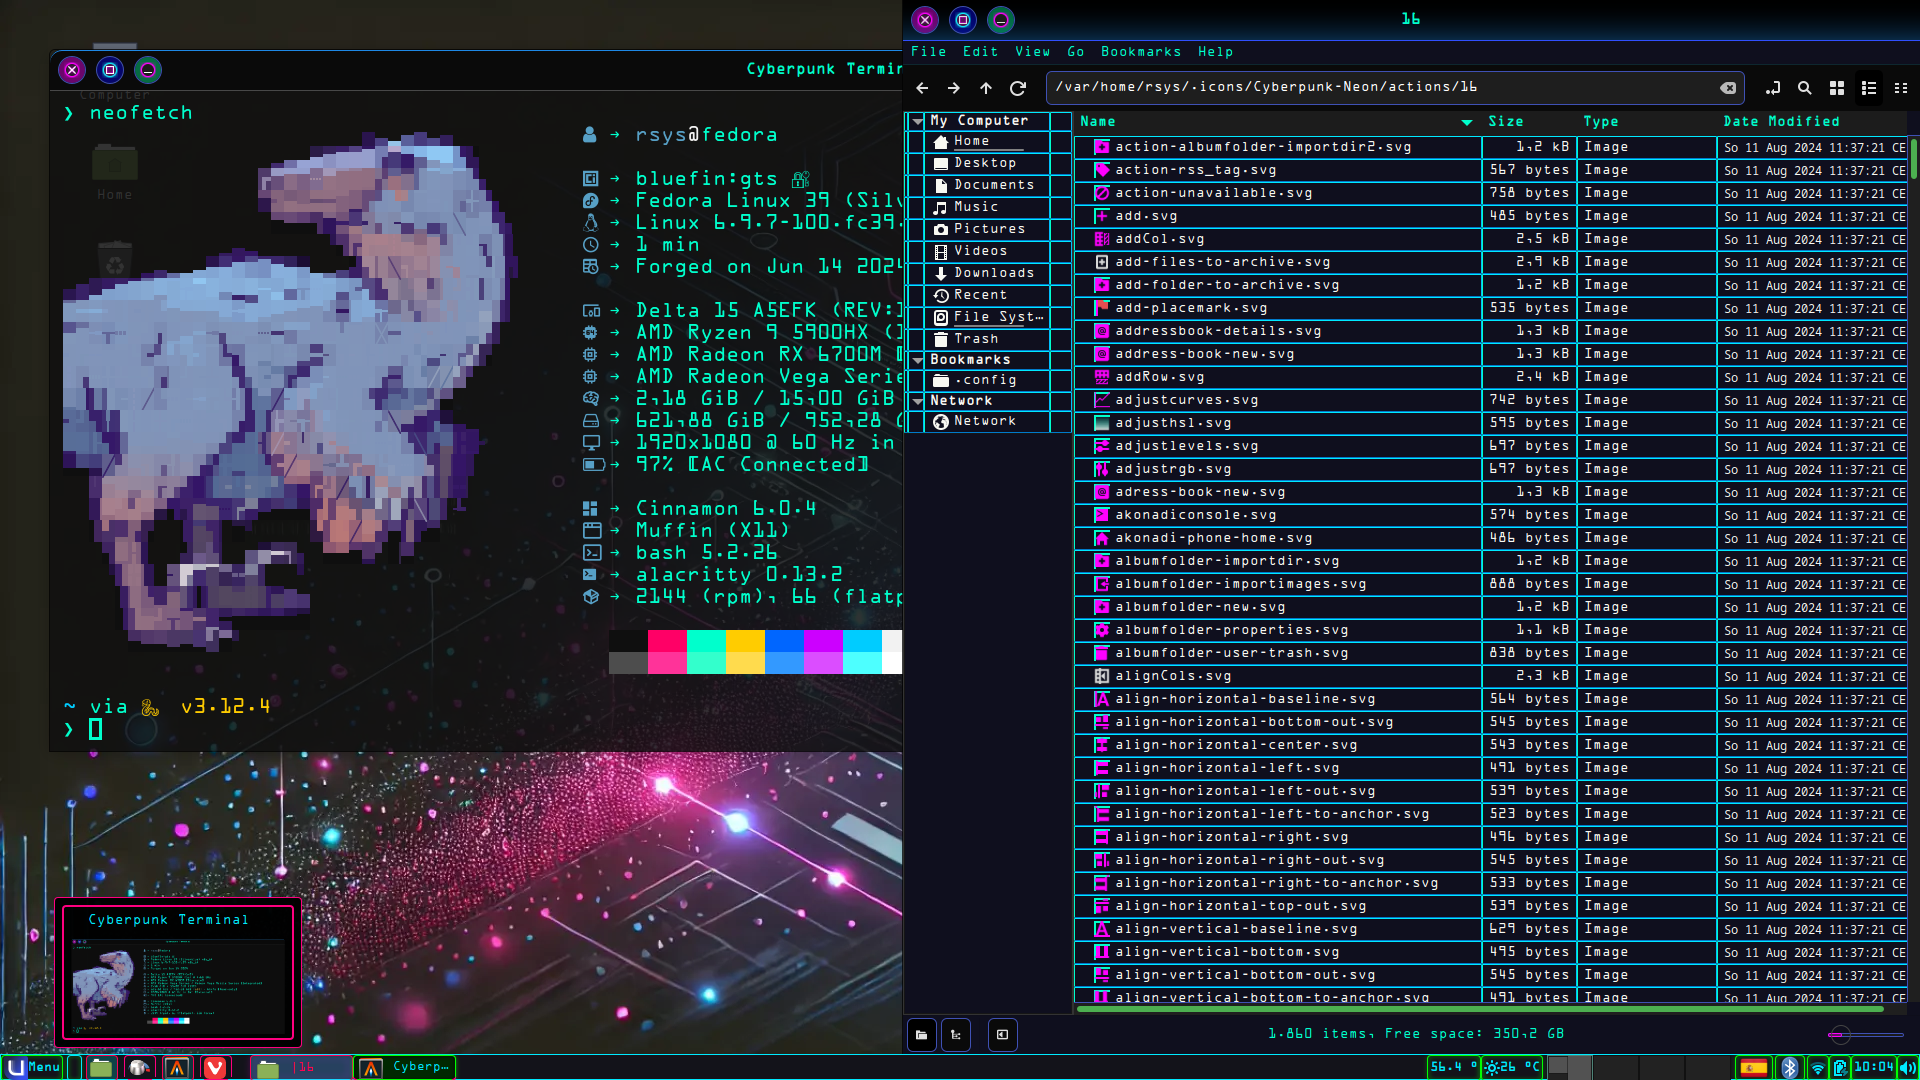Sort files by the Name column
This screenshot has height=1080, width=1920.
pyautogui.click(x=1277, y=122)
